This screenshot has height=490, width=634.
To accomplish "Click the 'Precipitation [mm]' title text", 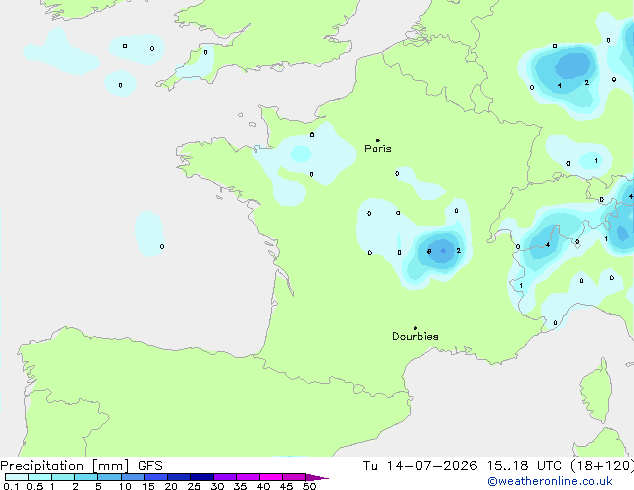I will pyautogui.click(x=65, y=466).
